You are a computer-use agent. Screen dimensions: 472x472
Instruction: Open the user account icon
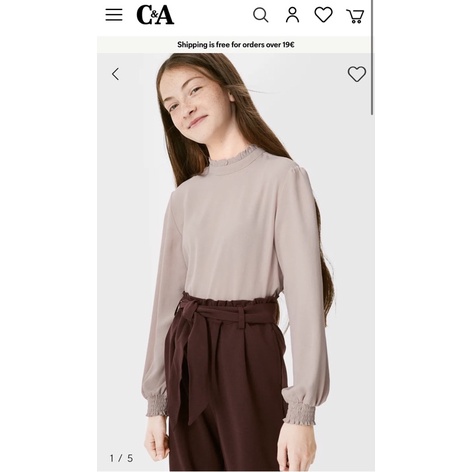292,15
